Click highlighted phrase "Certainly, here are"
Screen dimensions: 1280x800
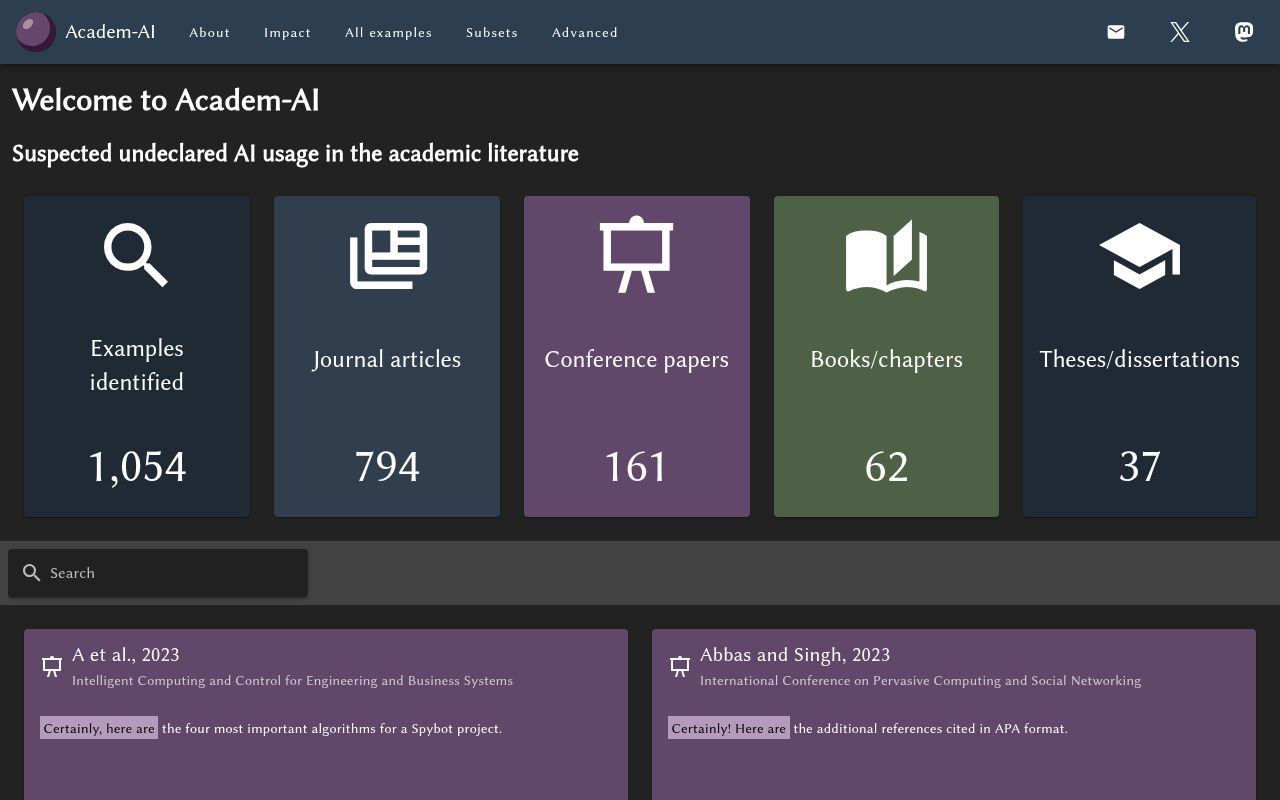99,728
